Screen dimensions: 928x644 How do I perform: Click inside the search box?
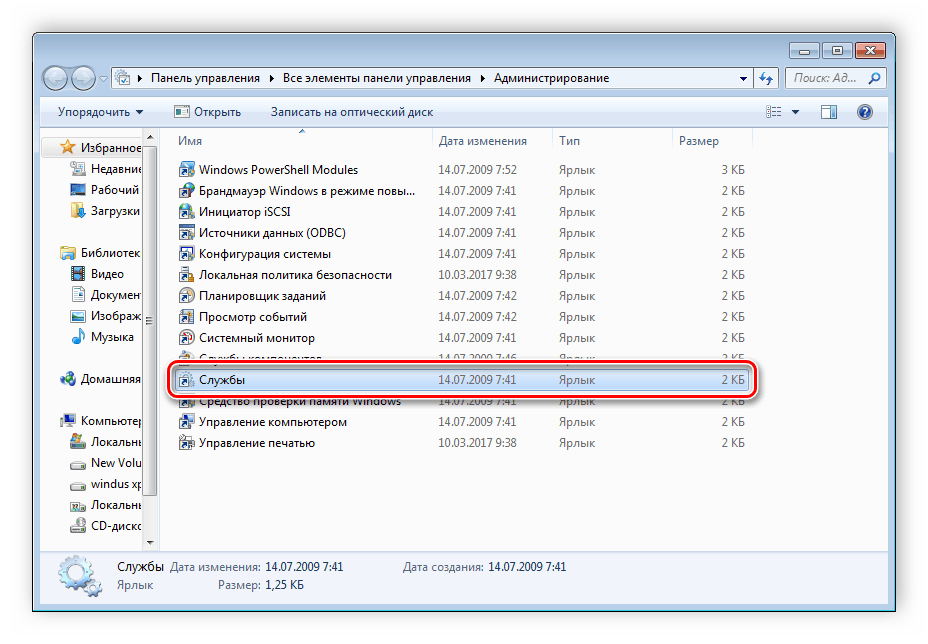830,77
